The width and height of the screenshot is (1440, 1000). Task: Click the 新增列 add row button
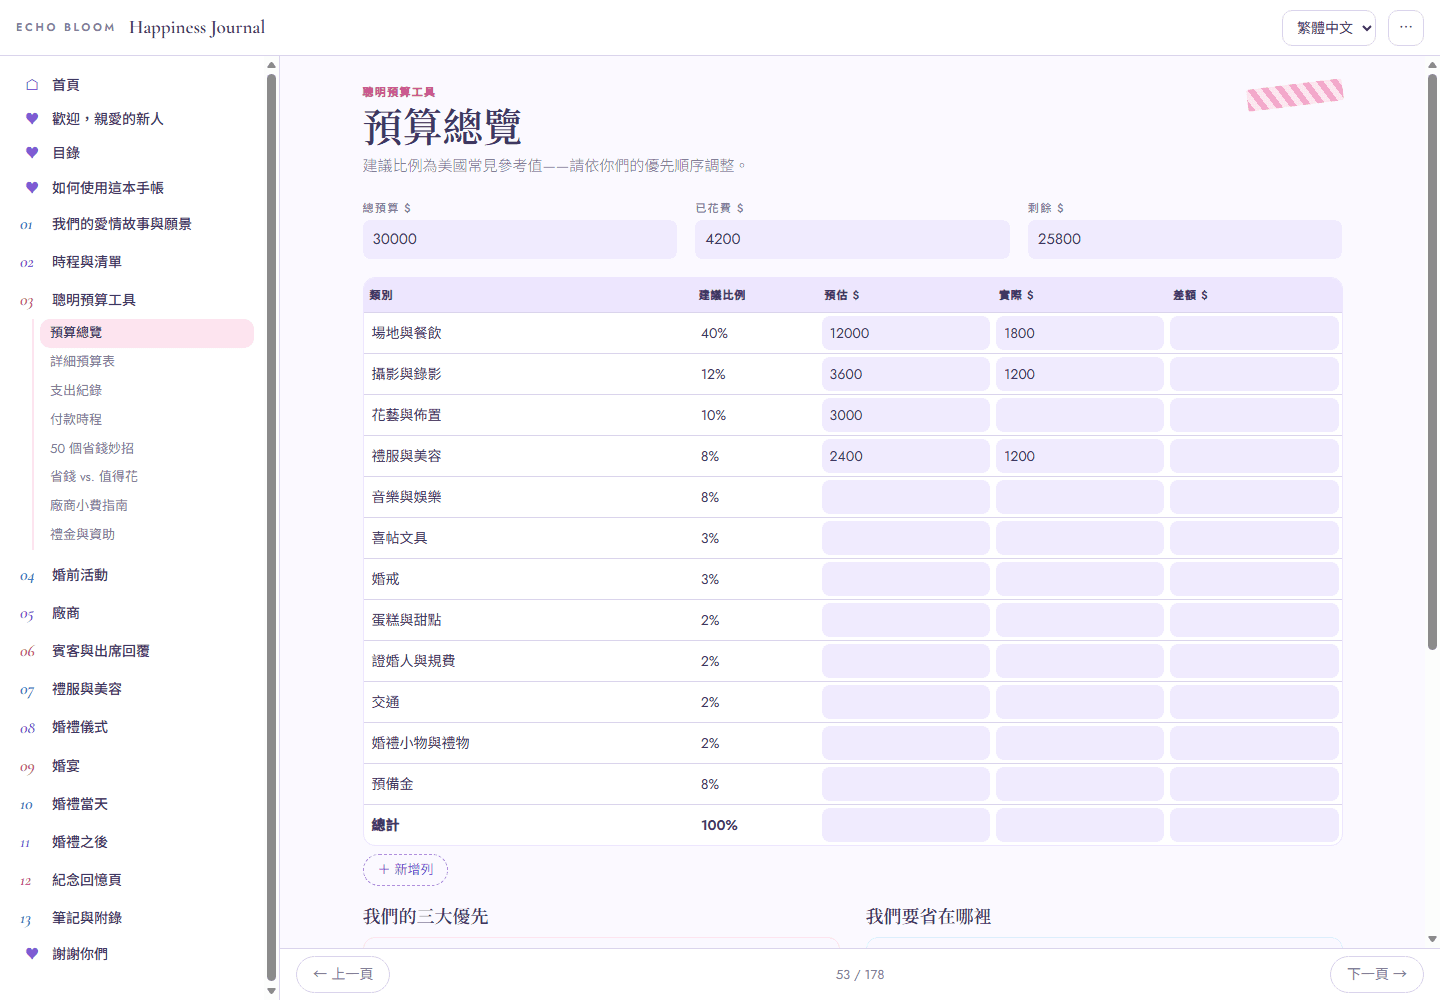[x=405, y=870]
